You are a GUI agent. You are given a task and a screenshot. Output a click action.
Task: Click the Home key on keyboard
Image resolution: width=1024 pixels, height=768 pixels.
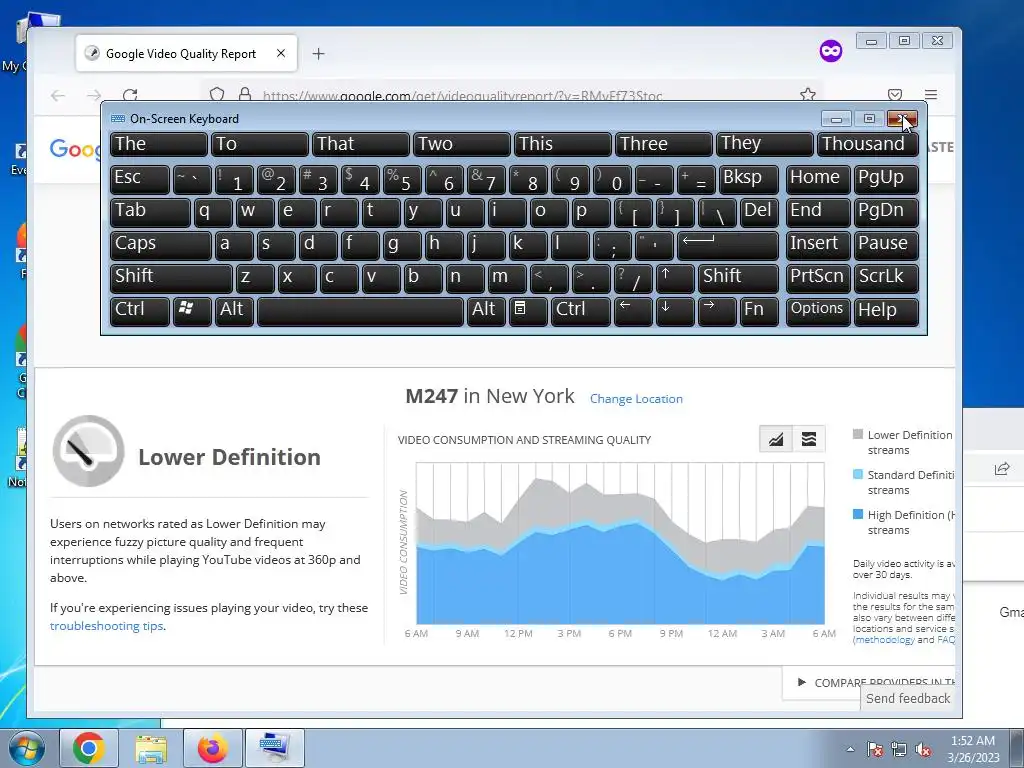[818, 180]
